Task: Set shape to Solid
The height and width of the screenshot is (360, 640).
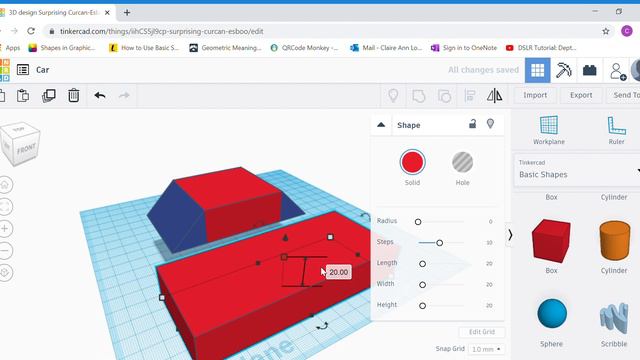Action: (412, 162)
